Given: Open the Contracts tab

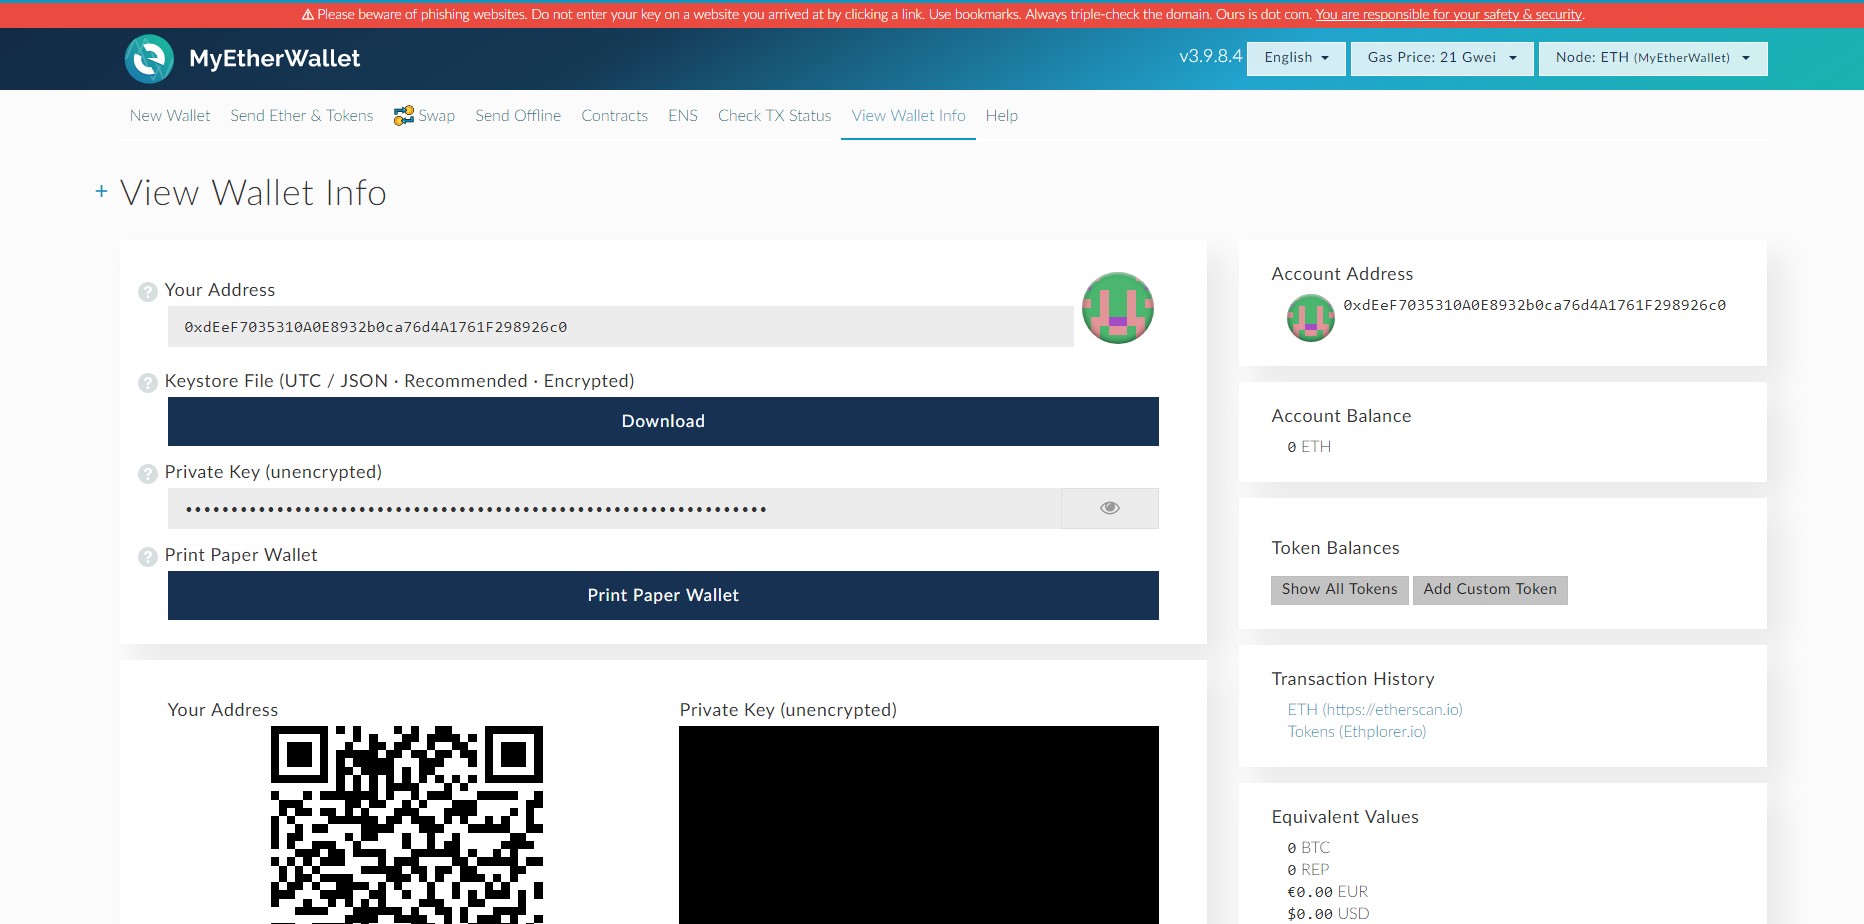Looking at the screenshot, I should click(615, 116).
